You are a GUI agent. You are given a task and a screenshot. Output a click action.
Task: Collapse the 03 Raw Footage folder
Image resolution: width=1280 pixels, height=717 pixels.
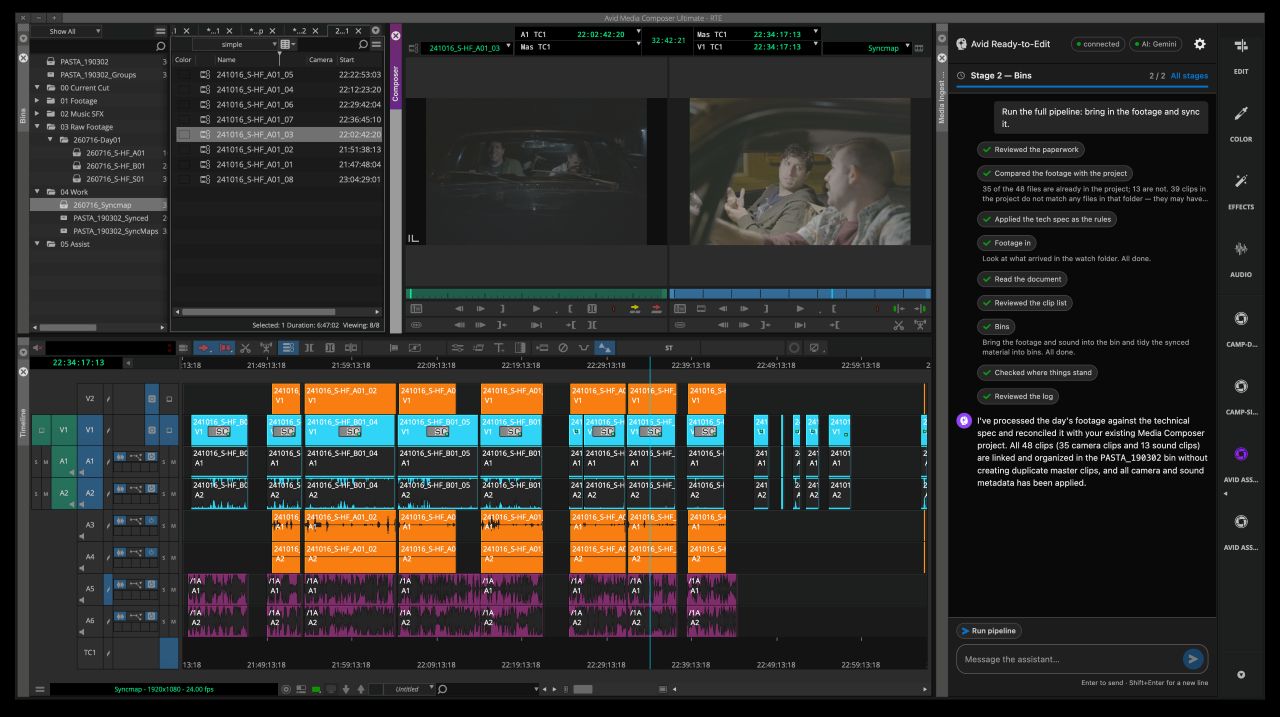click(38, 127)
